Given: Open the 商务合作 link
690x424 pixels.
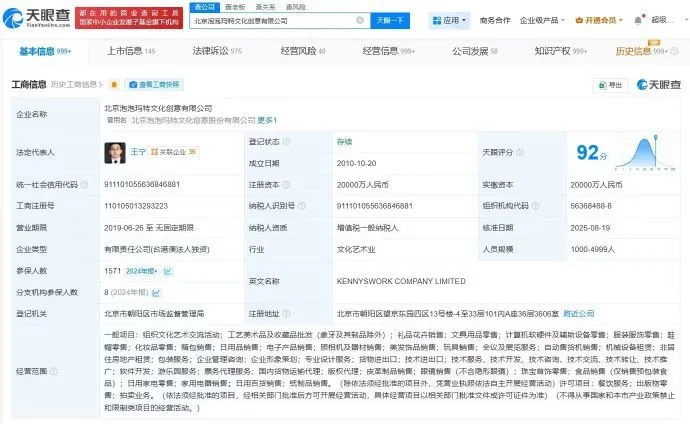Looking at the screenshot, I should click(495, 20).
